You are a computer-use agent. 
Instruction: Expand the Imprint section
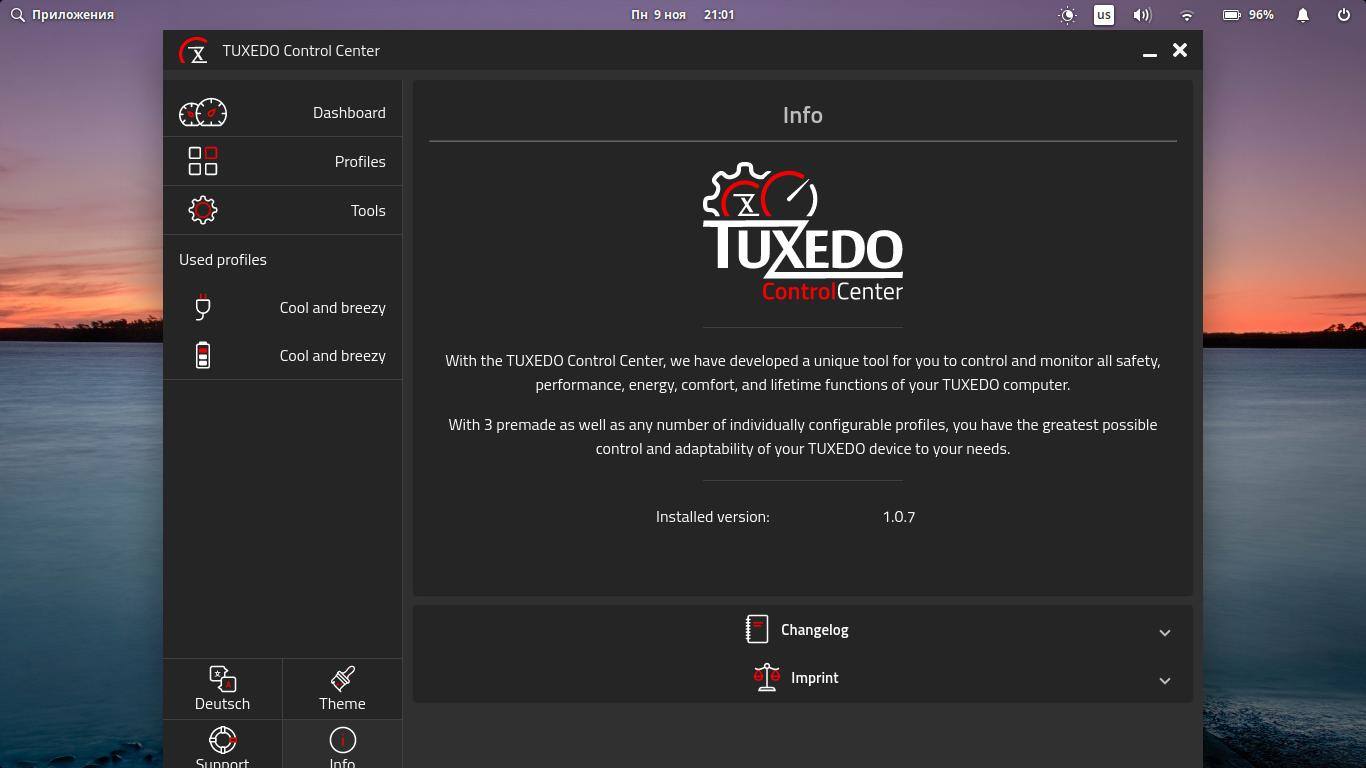click(803, 677)
